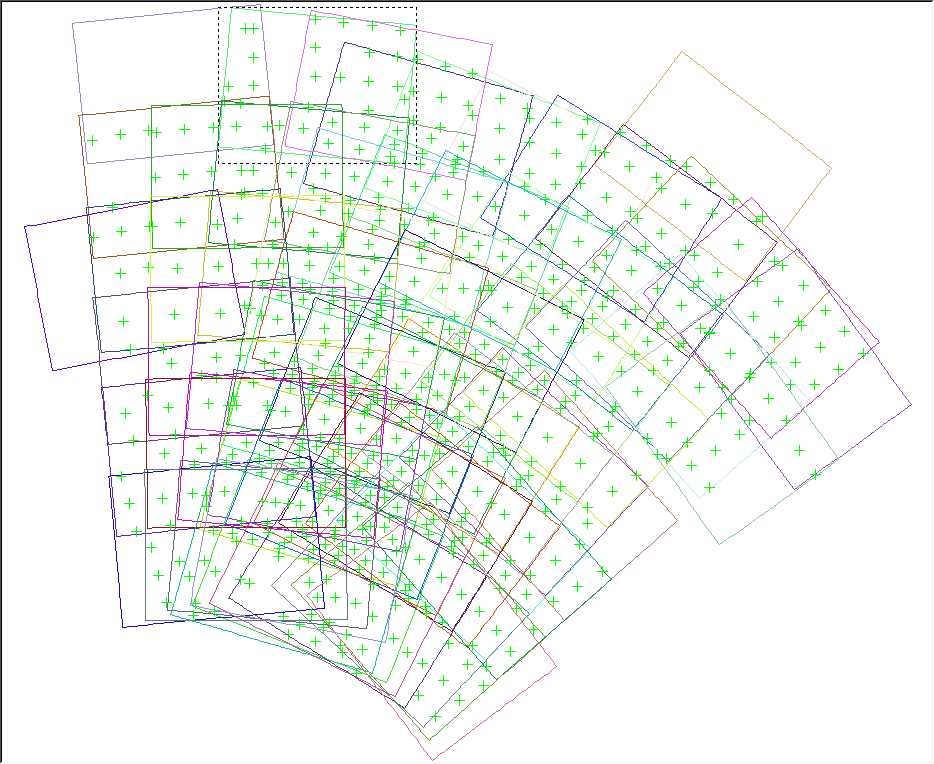
Task: Select the gray cross at the far bottom right
Action: (x=710, y=487)
